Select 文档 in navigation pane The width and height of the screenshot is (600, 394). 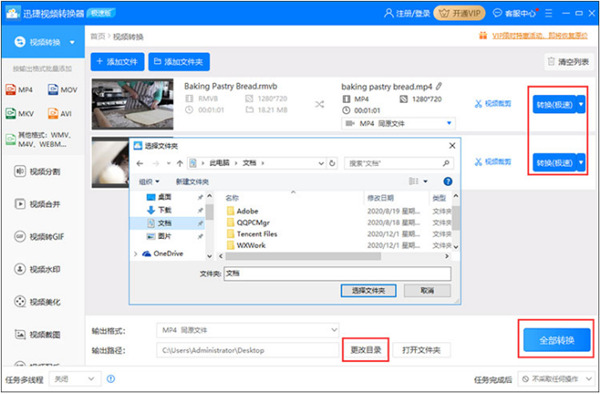pos(168,223)
